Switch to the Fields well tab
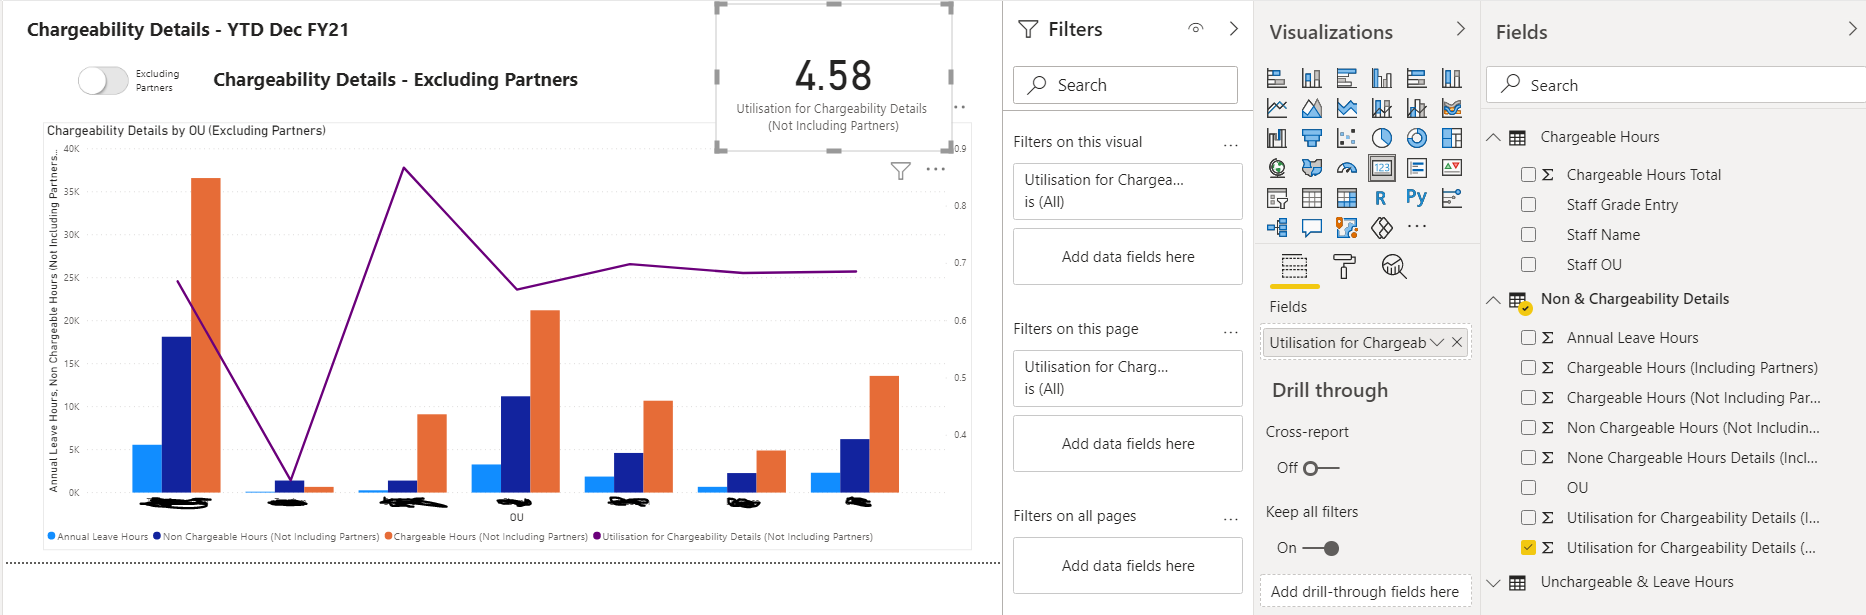Image resolution: width=1866 pixels, height=615 pixels. pos(1294,267)
